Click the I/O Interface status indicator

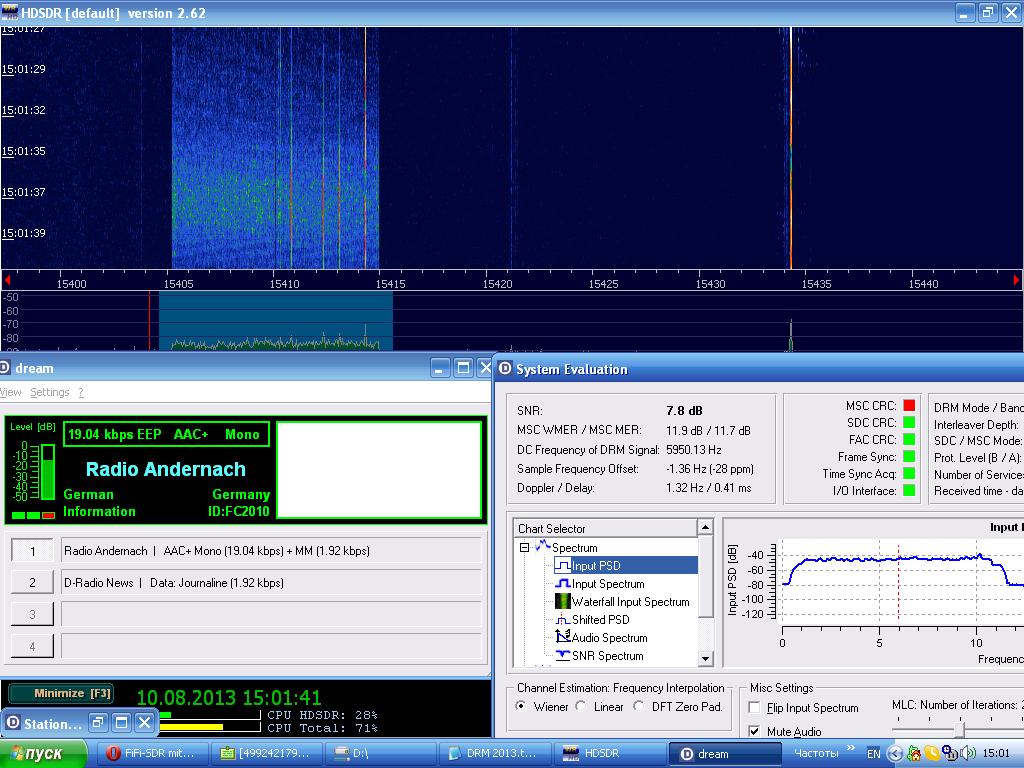pos(908,490)
